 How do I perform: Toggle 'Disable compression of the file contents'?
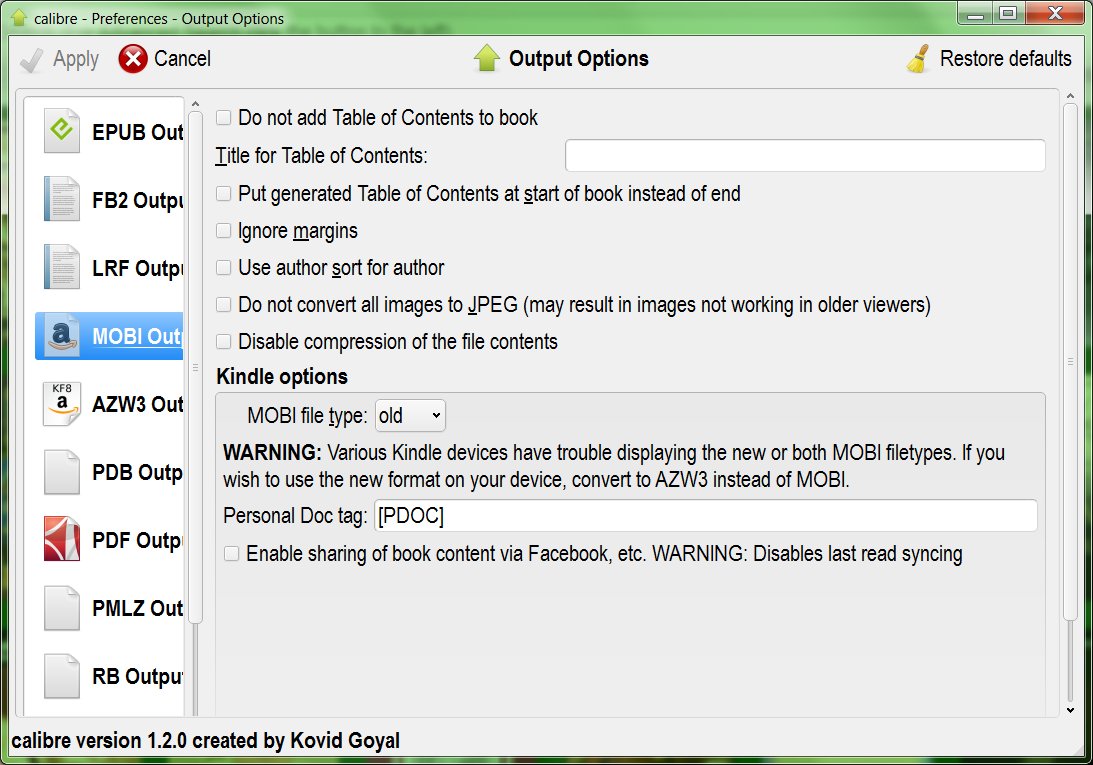(x=223, y=341)
